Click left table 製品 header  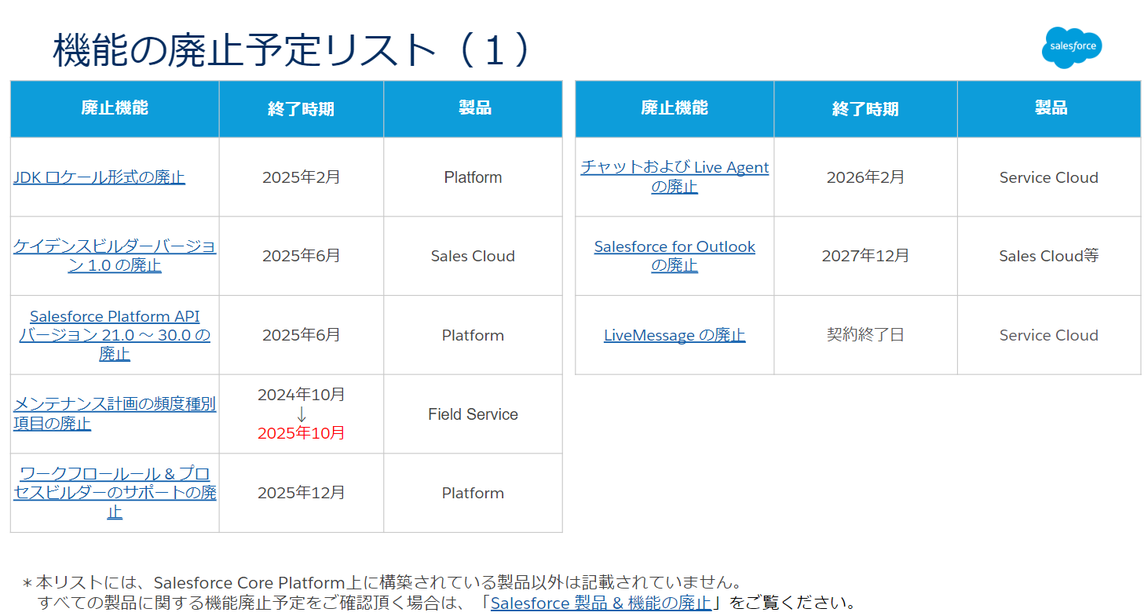pyautogui.click(x=473, y=108)
